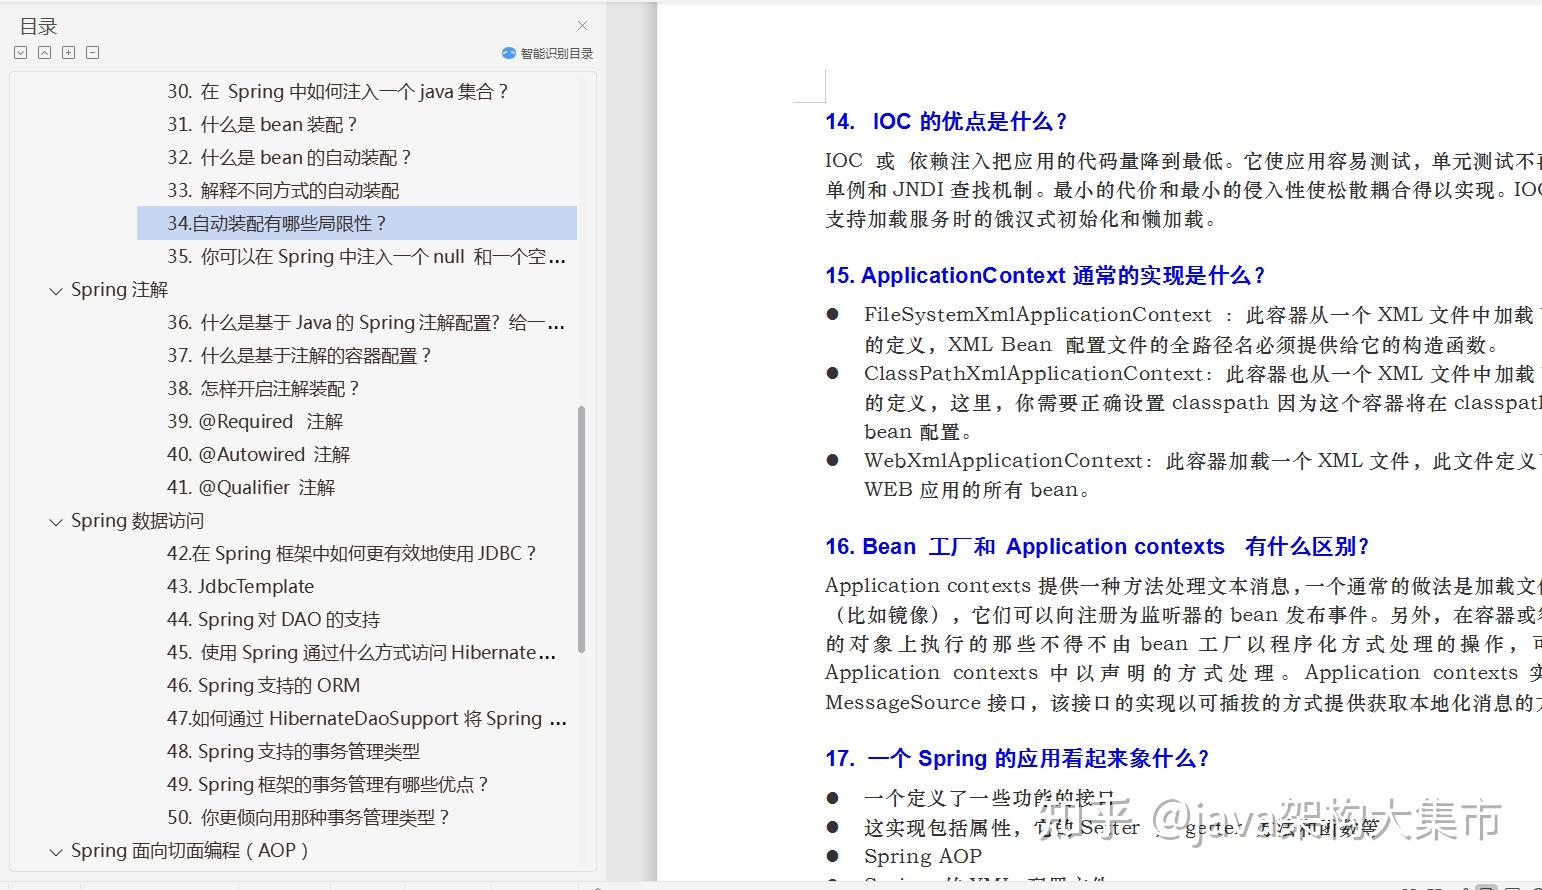Open item 47 about HibernateDaoSupport

(367, 719)
